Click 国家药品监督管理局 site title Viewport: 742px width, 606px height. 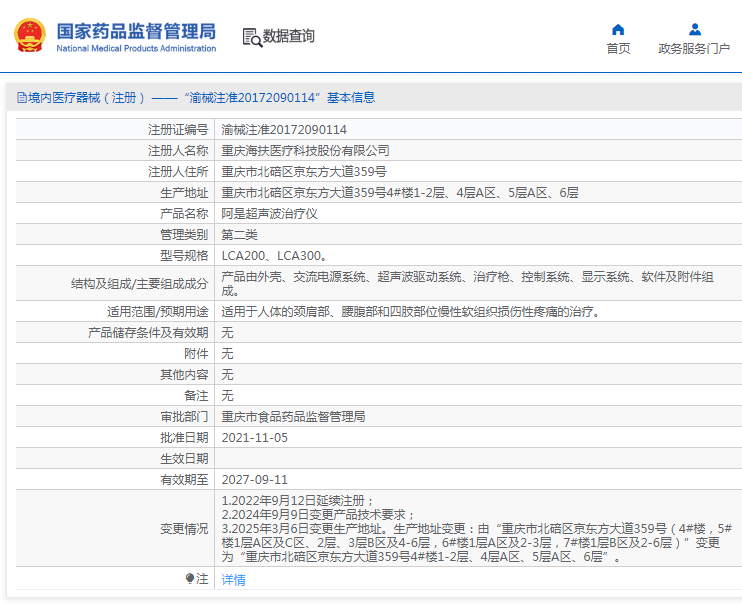coord(136,31)
